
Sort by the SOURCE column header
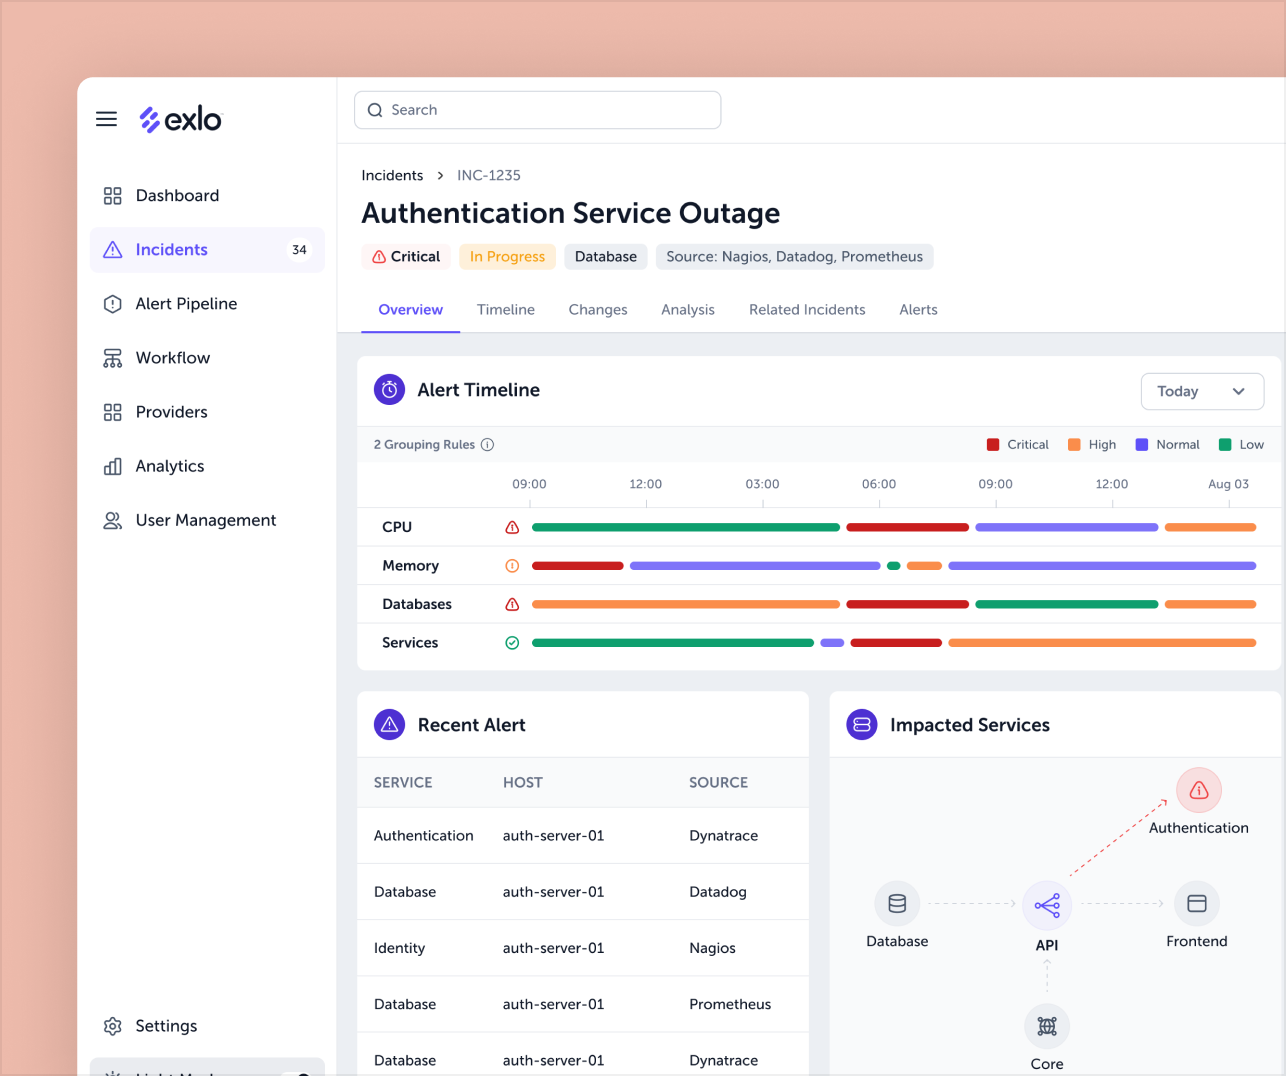tap(718, 783)
